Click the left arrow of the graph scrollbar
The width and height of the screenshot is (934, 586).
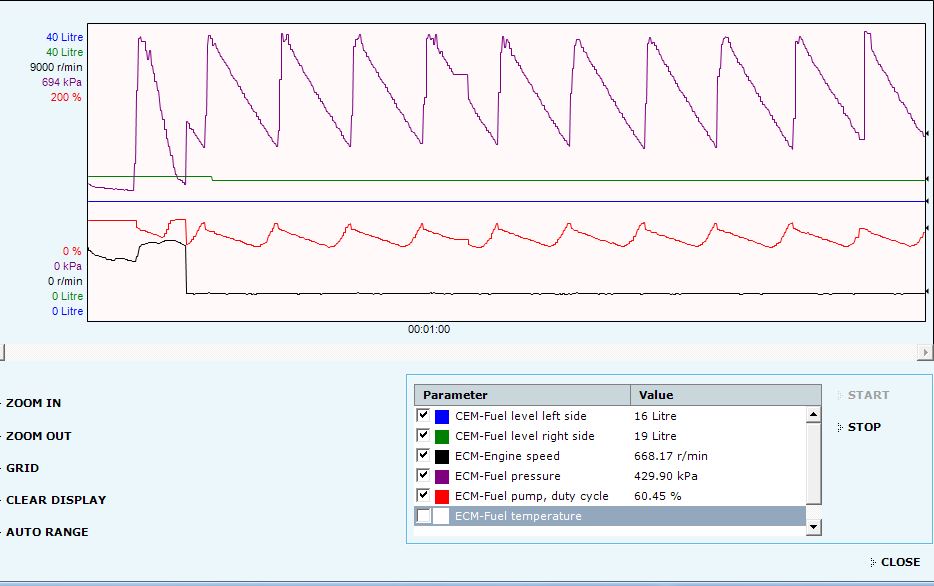click(4, 351)
